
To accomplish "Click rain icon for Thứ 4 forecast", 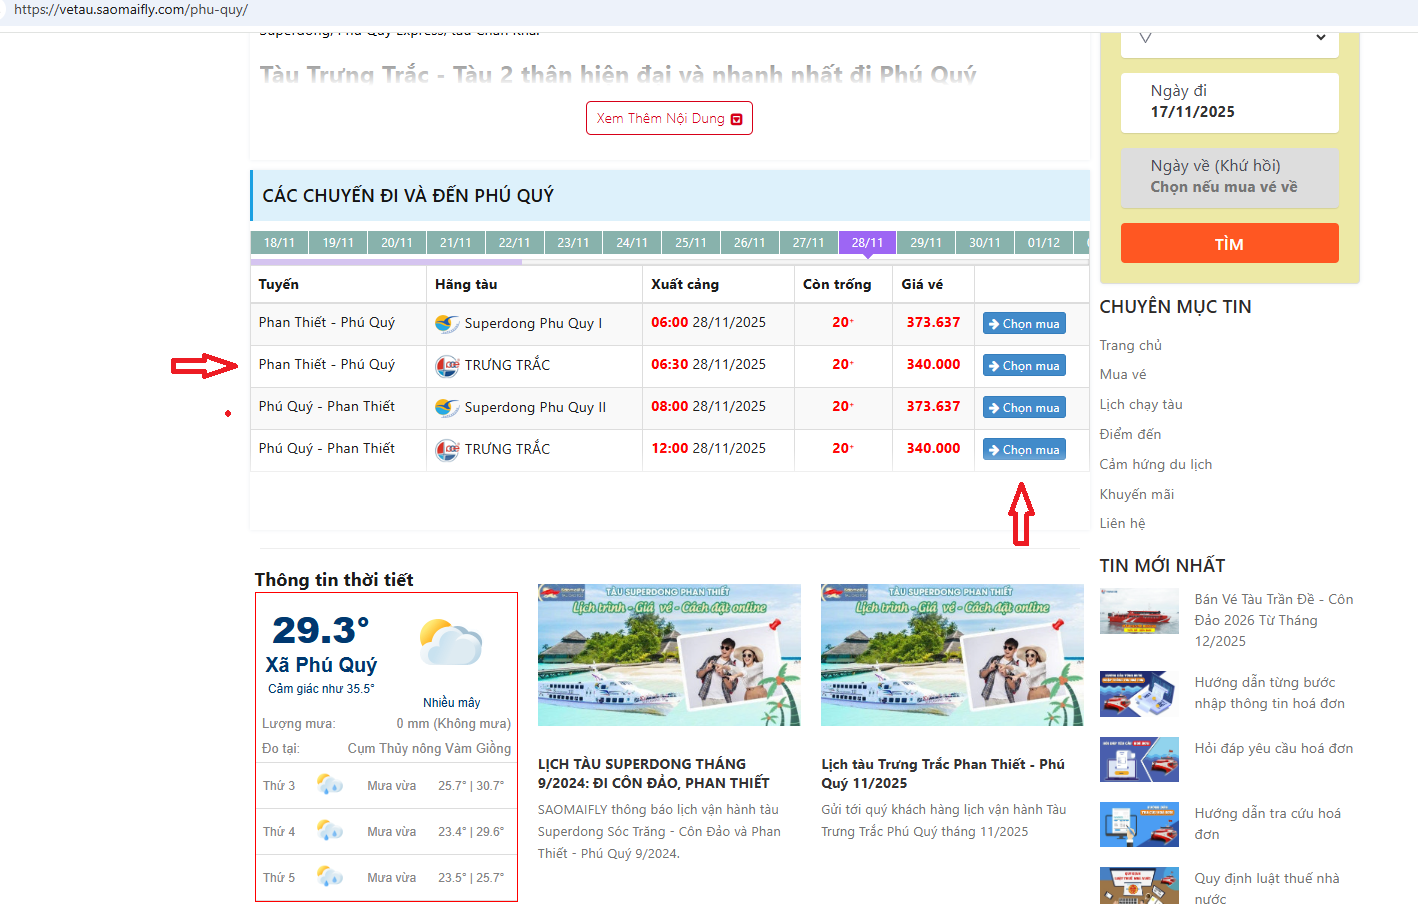I will point(329,831).
